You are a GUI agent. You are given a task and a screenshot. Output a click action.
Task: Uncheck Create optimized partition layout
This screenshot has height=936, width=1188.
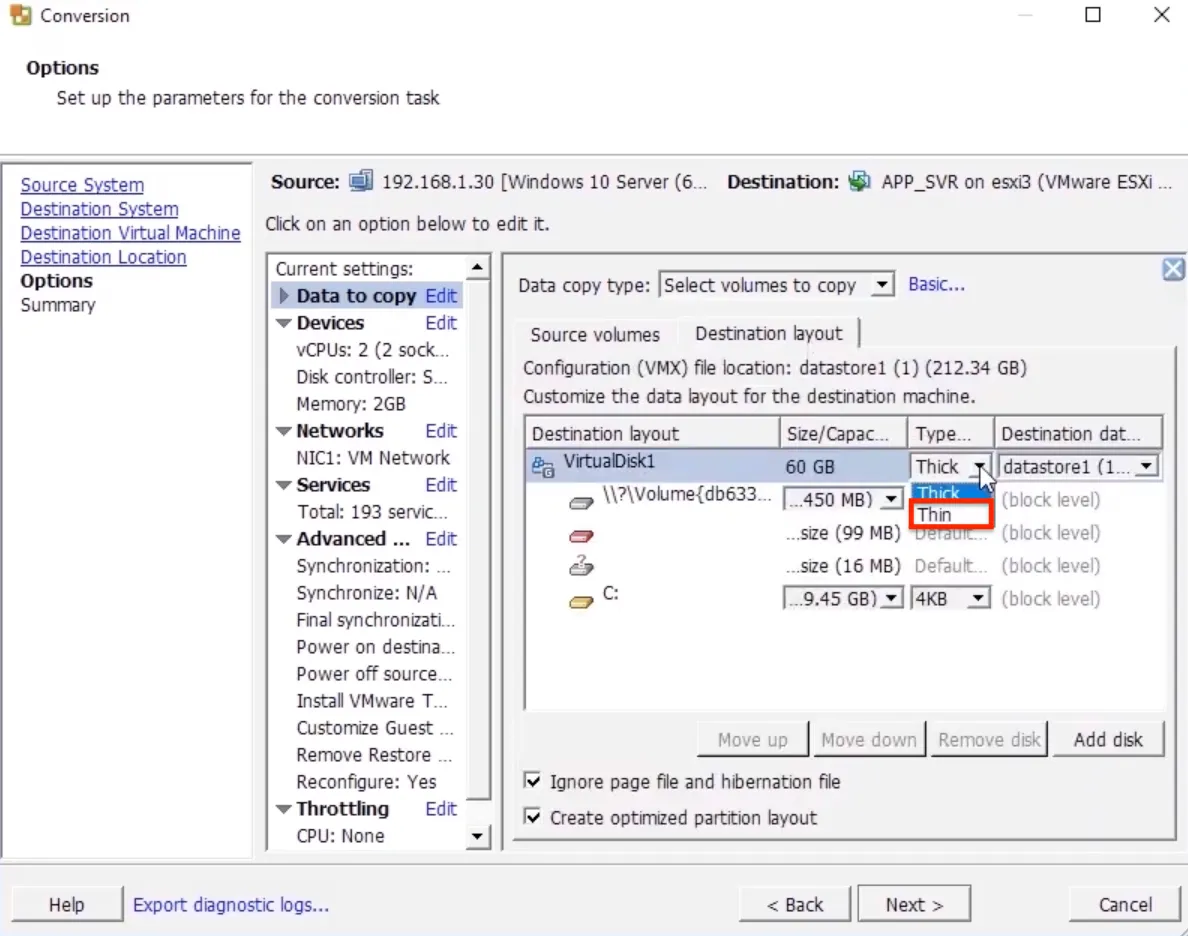tap(533, 818)
